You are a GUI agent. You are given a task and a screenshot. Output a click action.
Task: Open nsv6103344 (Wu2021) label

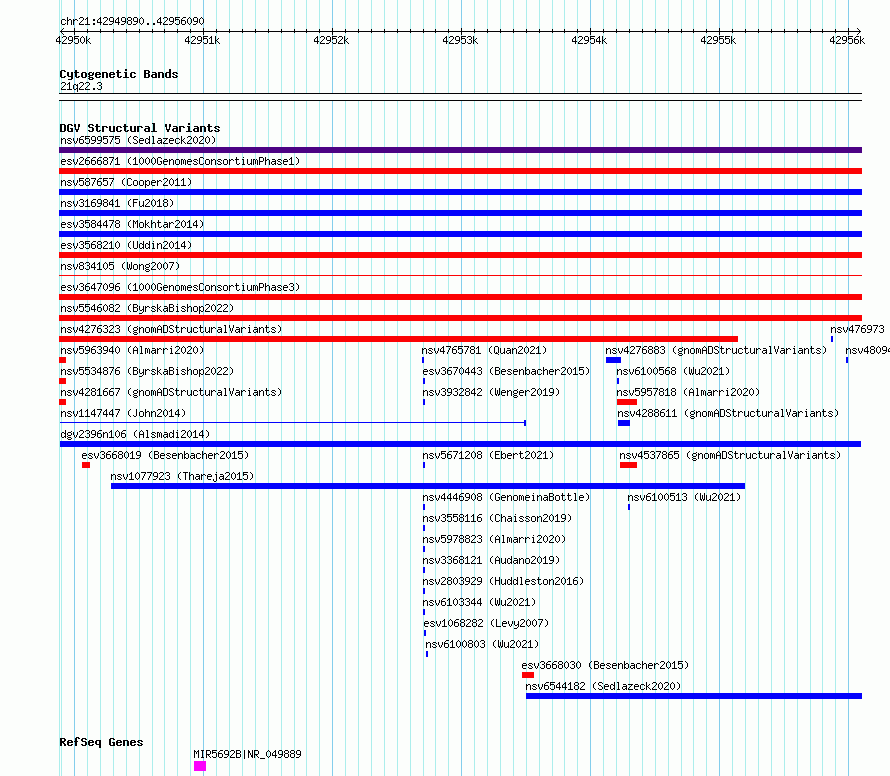[x=479, y=602]
